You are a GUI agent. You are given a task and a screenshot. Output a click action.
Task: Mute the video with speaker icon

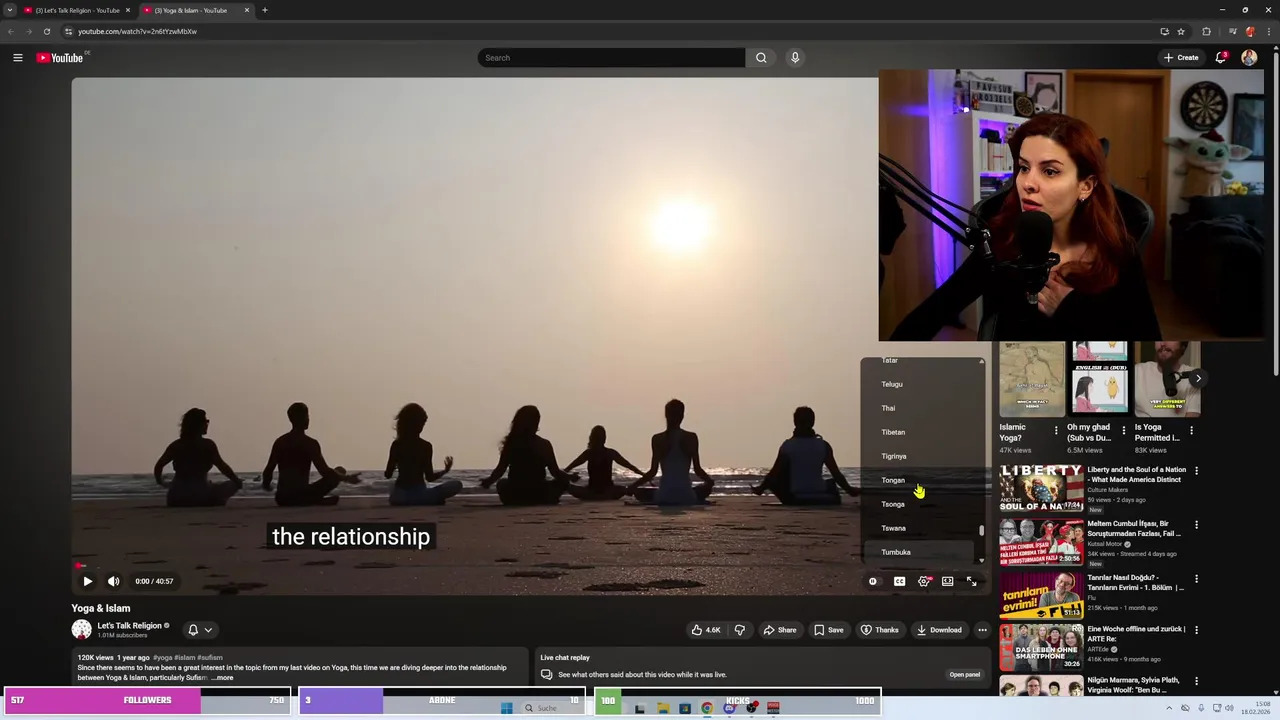pyautogui.click(x=114, y=581)
